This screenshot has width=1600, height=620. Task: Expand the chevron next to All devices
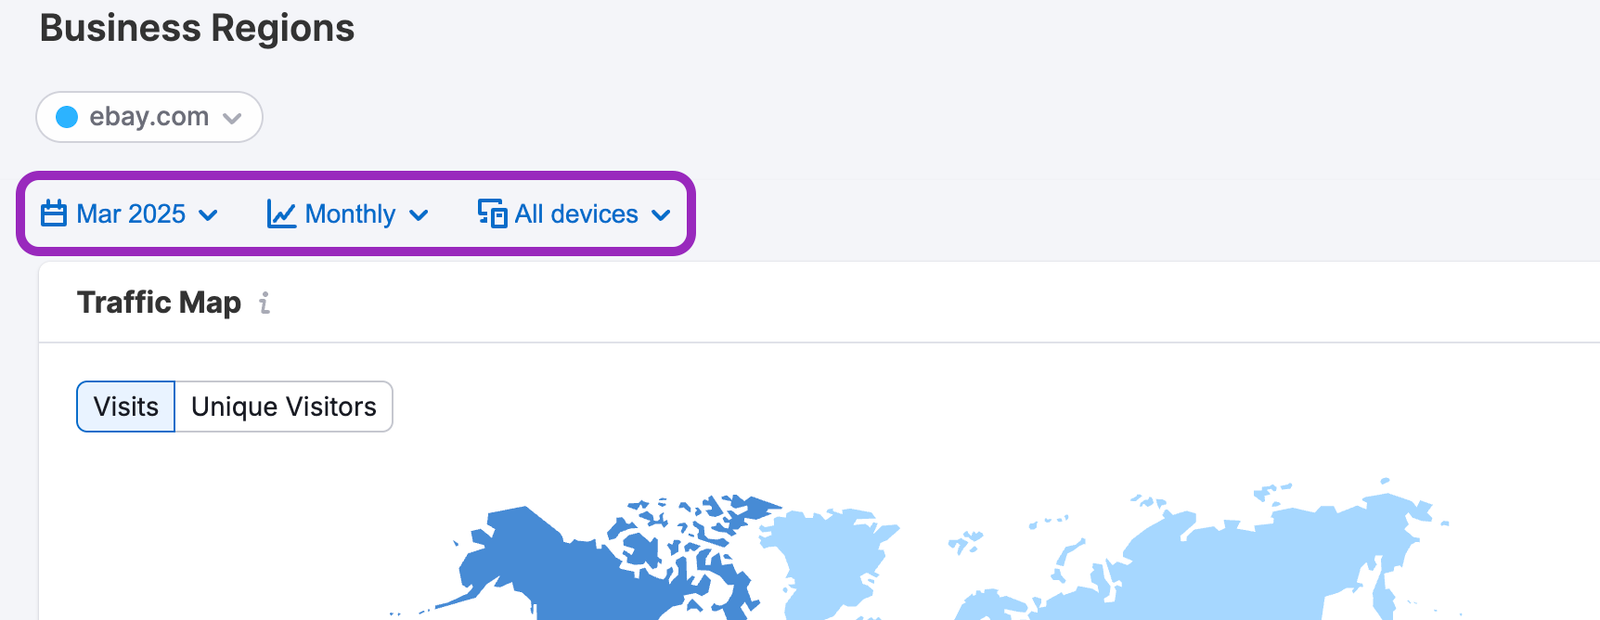click(x=661, y=215)
